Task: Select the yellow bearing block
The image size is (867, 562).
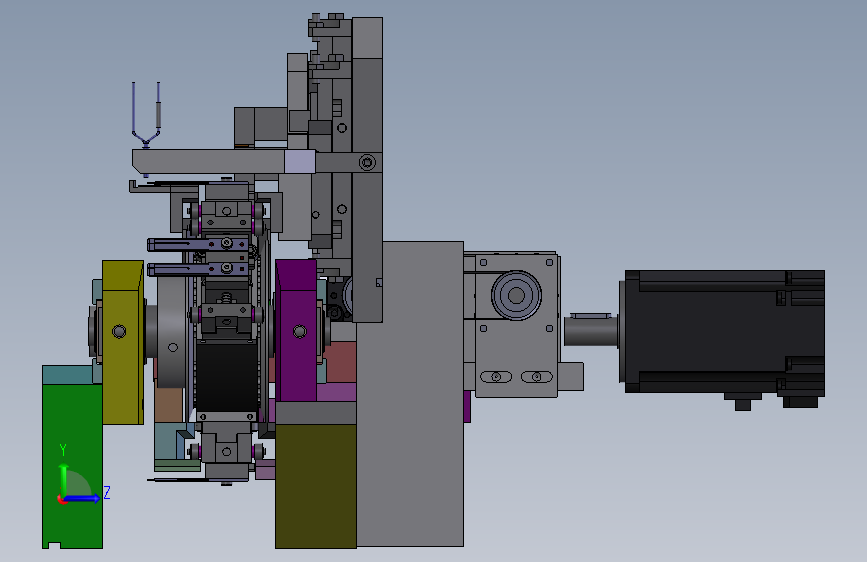Action: [123, 342]
